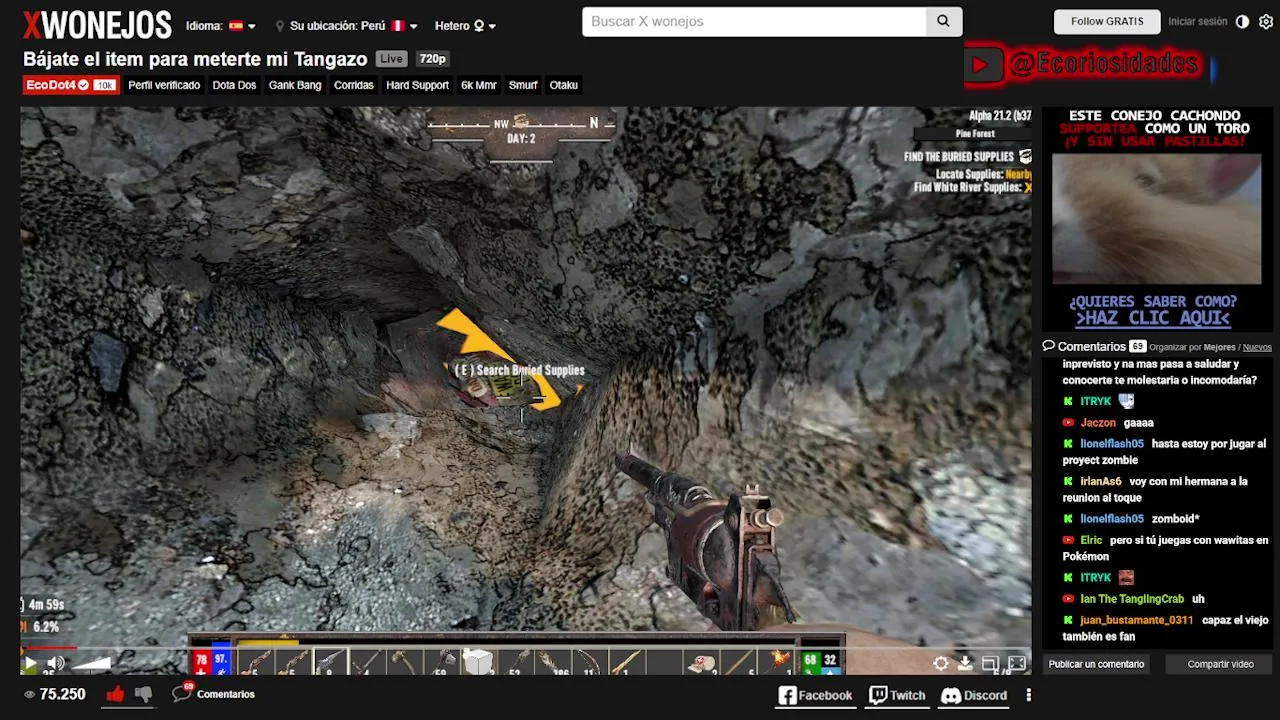Sort comments by Mejores
Viewport: 1280px width, 720px height.
pos(1220,347)
